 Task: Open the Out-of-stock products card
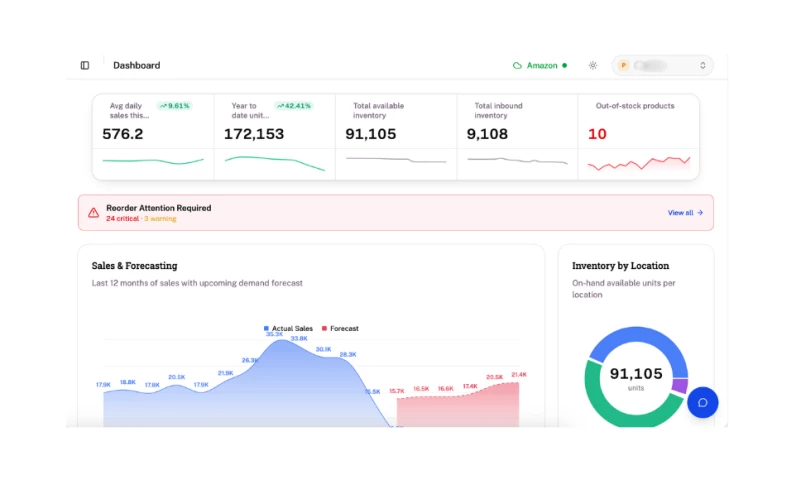pyautogui.click(x=638, y=137)
